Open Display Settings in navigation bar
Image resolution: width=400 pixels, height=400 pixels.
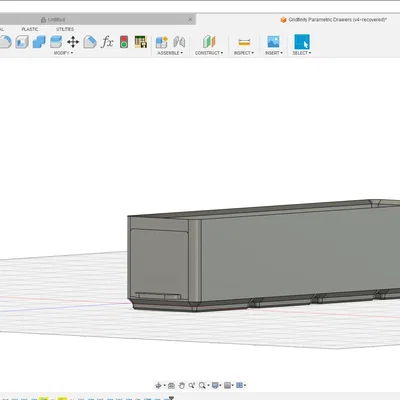(x=215, y=385)
